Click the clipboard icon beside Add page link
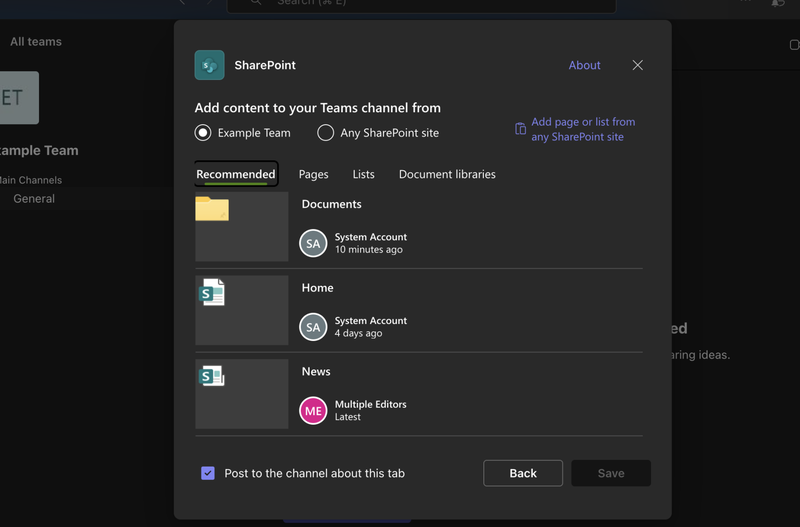The image size is (800, 527). pyautogui.click(x=520, y=129)
